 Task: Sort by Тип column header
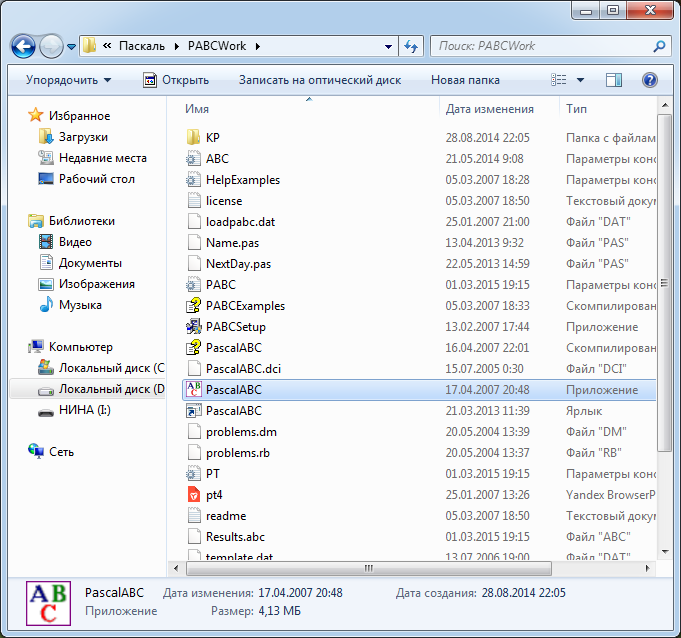576,109
